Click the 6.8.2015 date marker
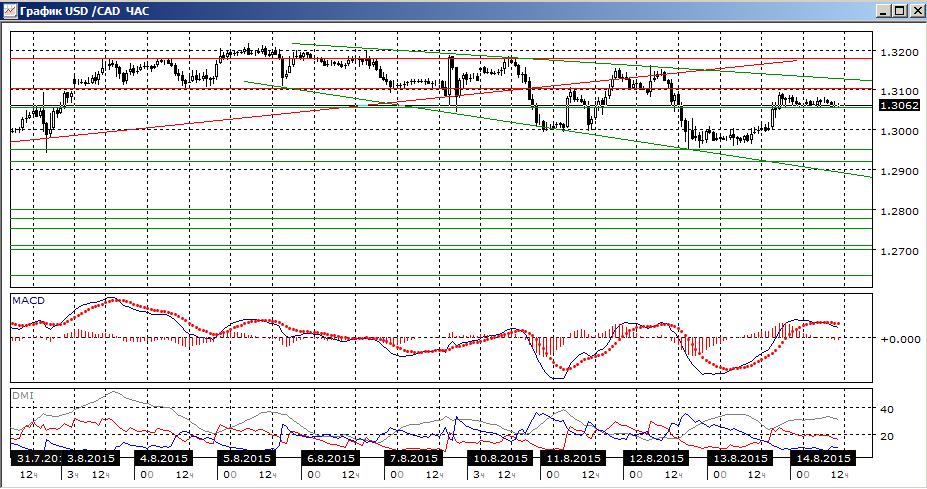The width and height of the screenshot is (927, 489). tap(330, 458)
